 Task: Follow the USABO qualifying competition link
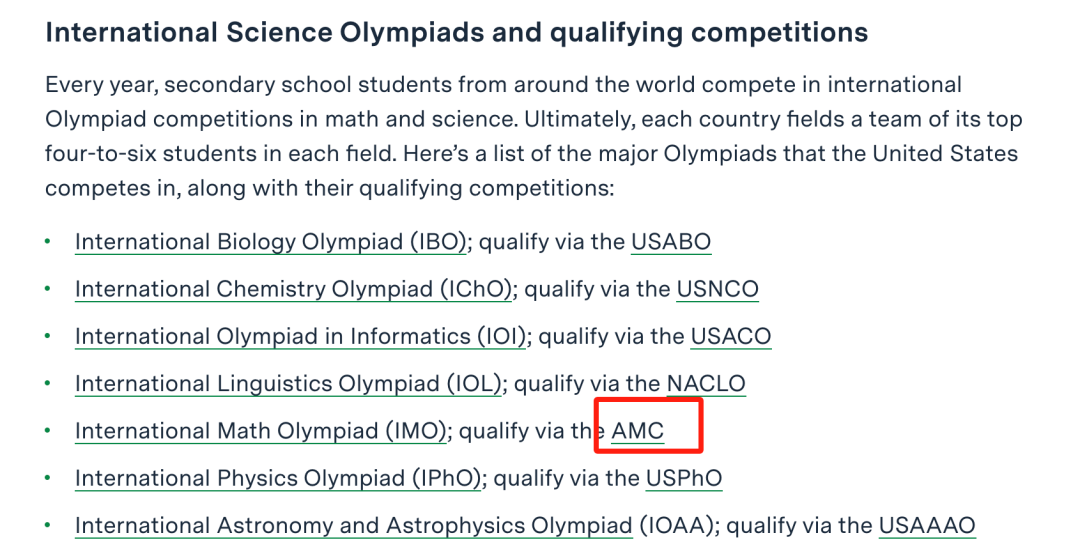pyautogui.click(x=671, y=242)
